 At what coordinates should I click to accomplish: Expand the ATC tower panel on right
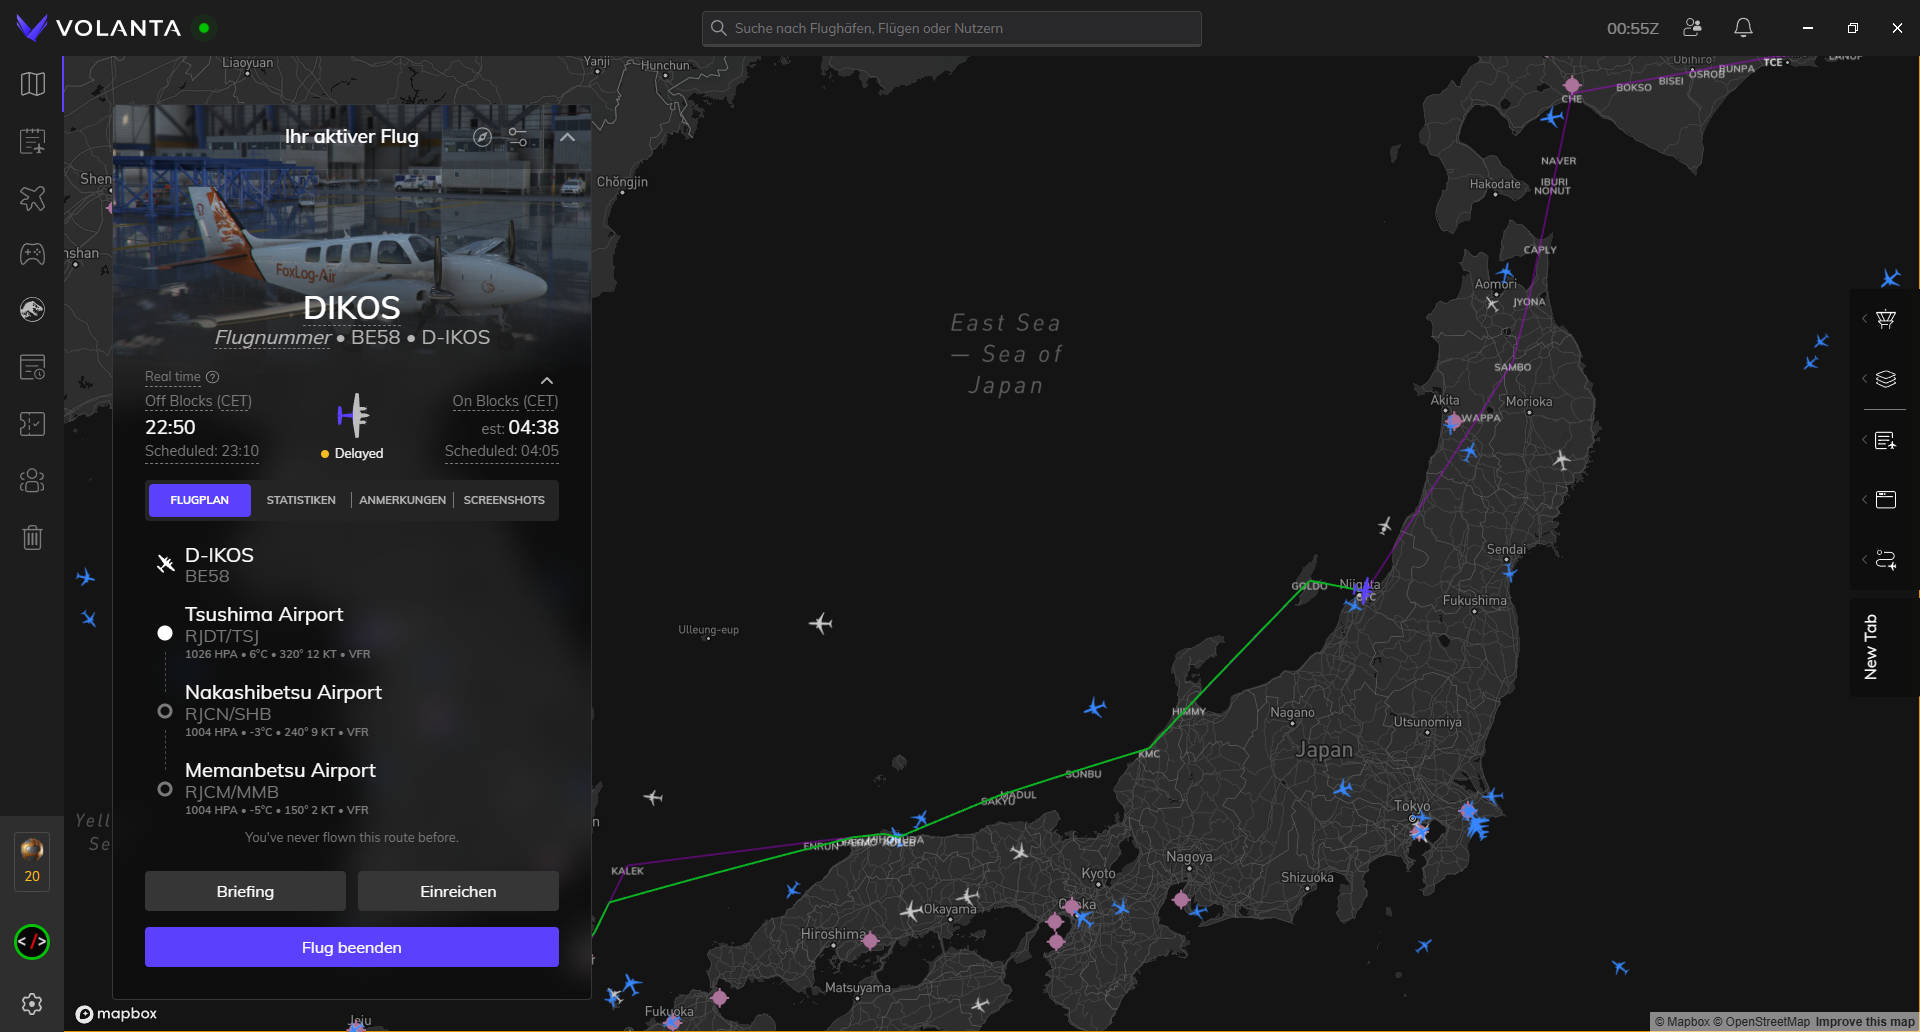(1885, 319)
